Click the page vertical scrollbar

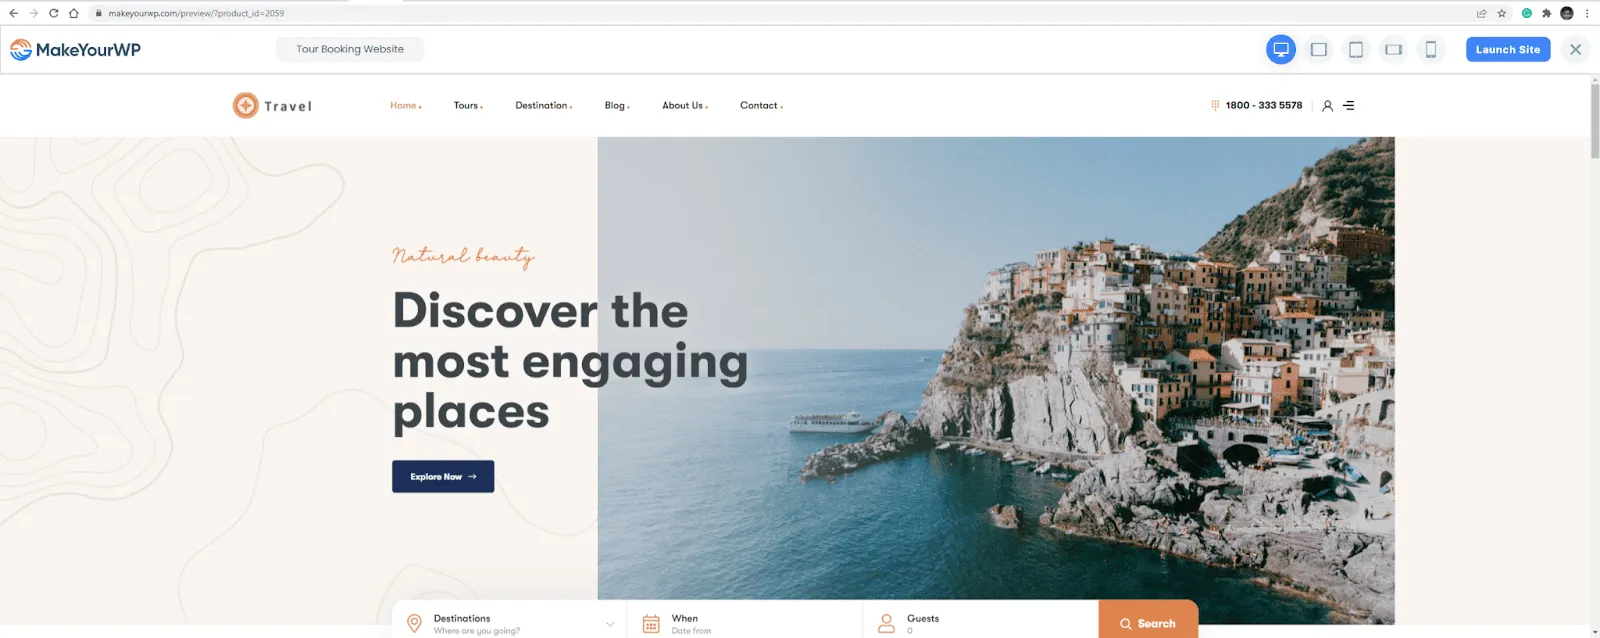coord(1594,120)
